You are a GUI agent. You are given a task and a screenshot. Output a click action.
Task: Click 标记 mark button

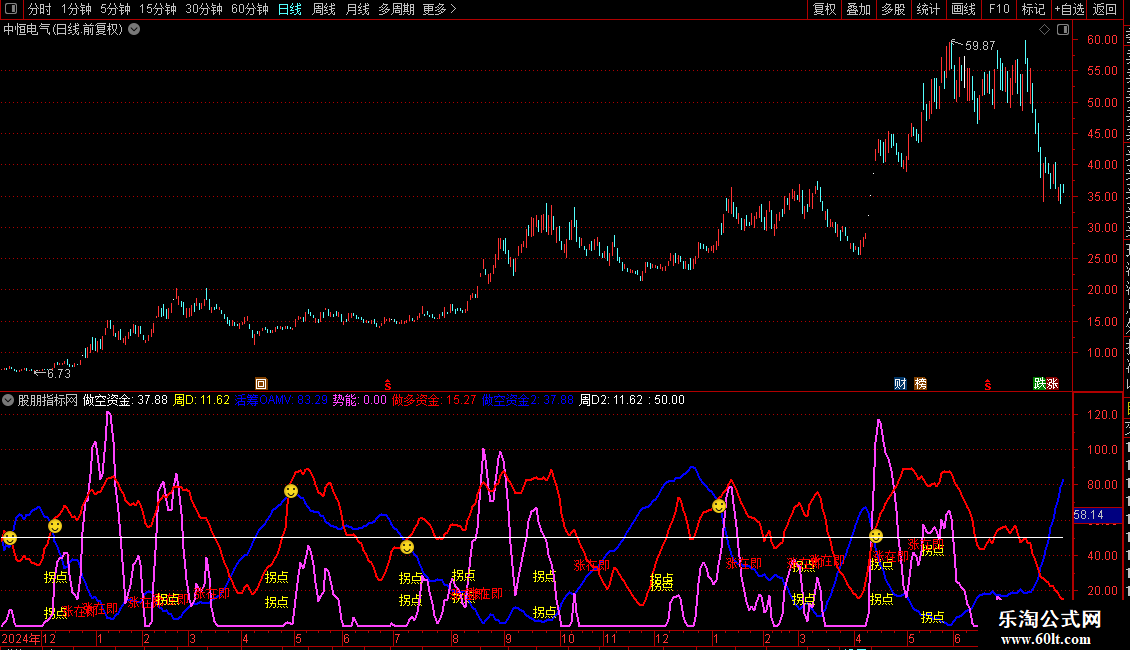point(1033,9)
